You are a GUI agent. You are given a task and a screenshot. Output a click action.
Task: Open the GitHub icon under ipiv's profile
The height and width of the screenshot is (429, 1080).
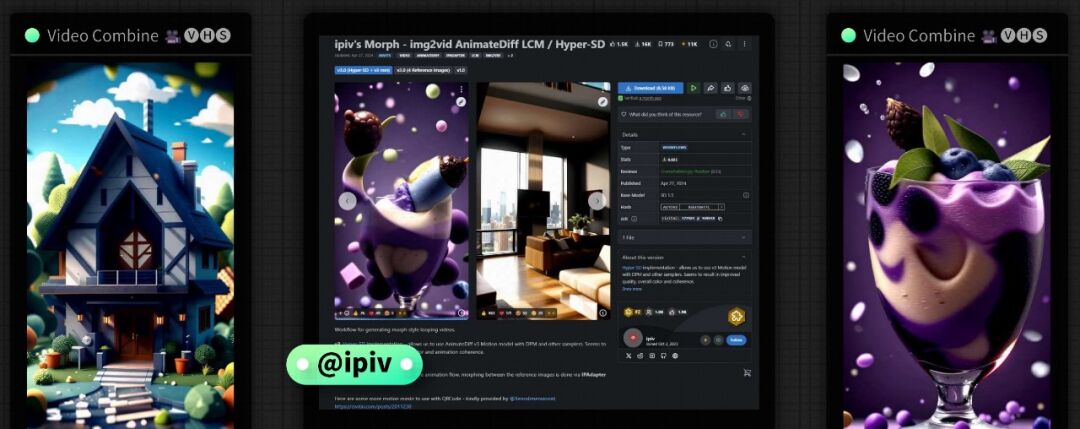(663, 356)
